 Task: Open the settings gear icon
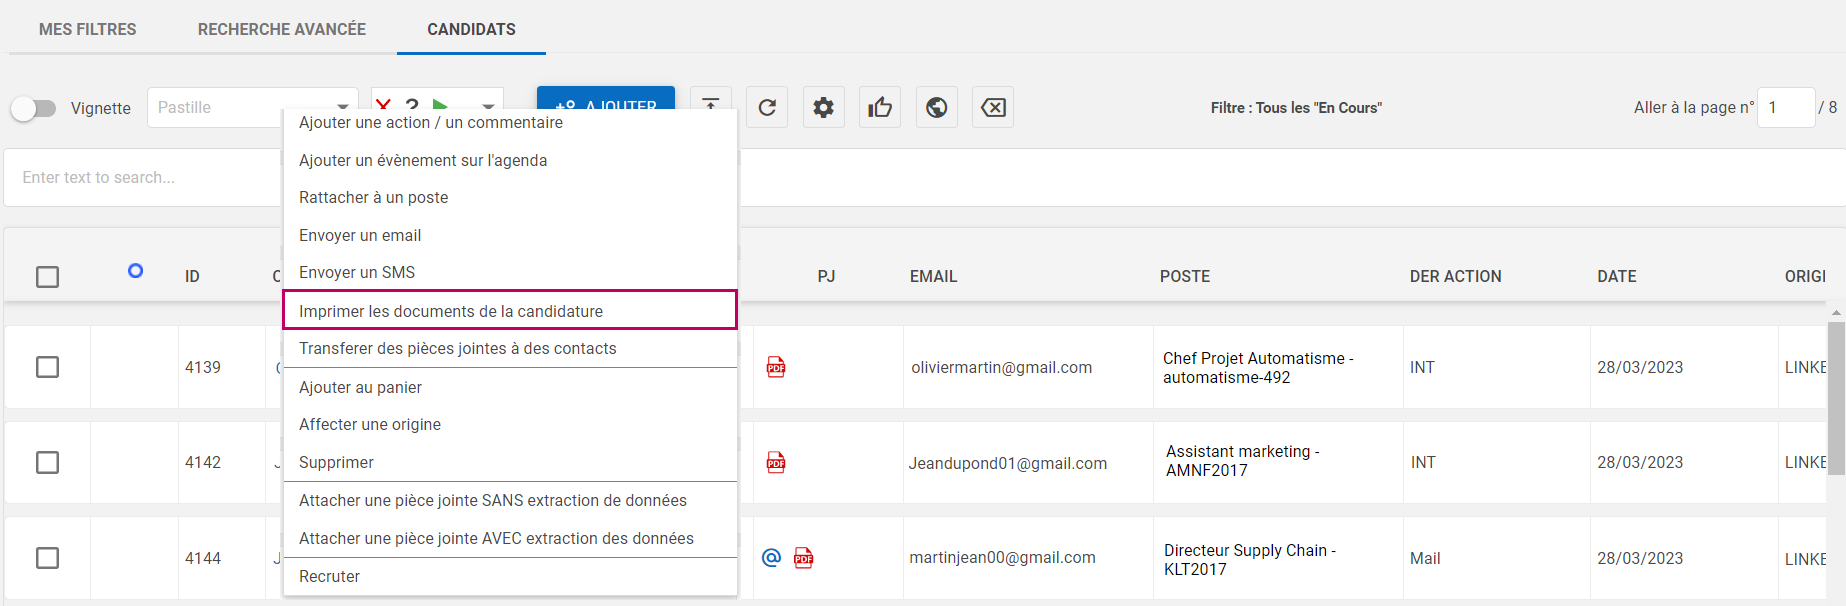[823, 108]
